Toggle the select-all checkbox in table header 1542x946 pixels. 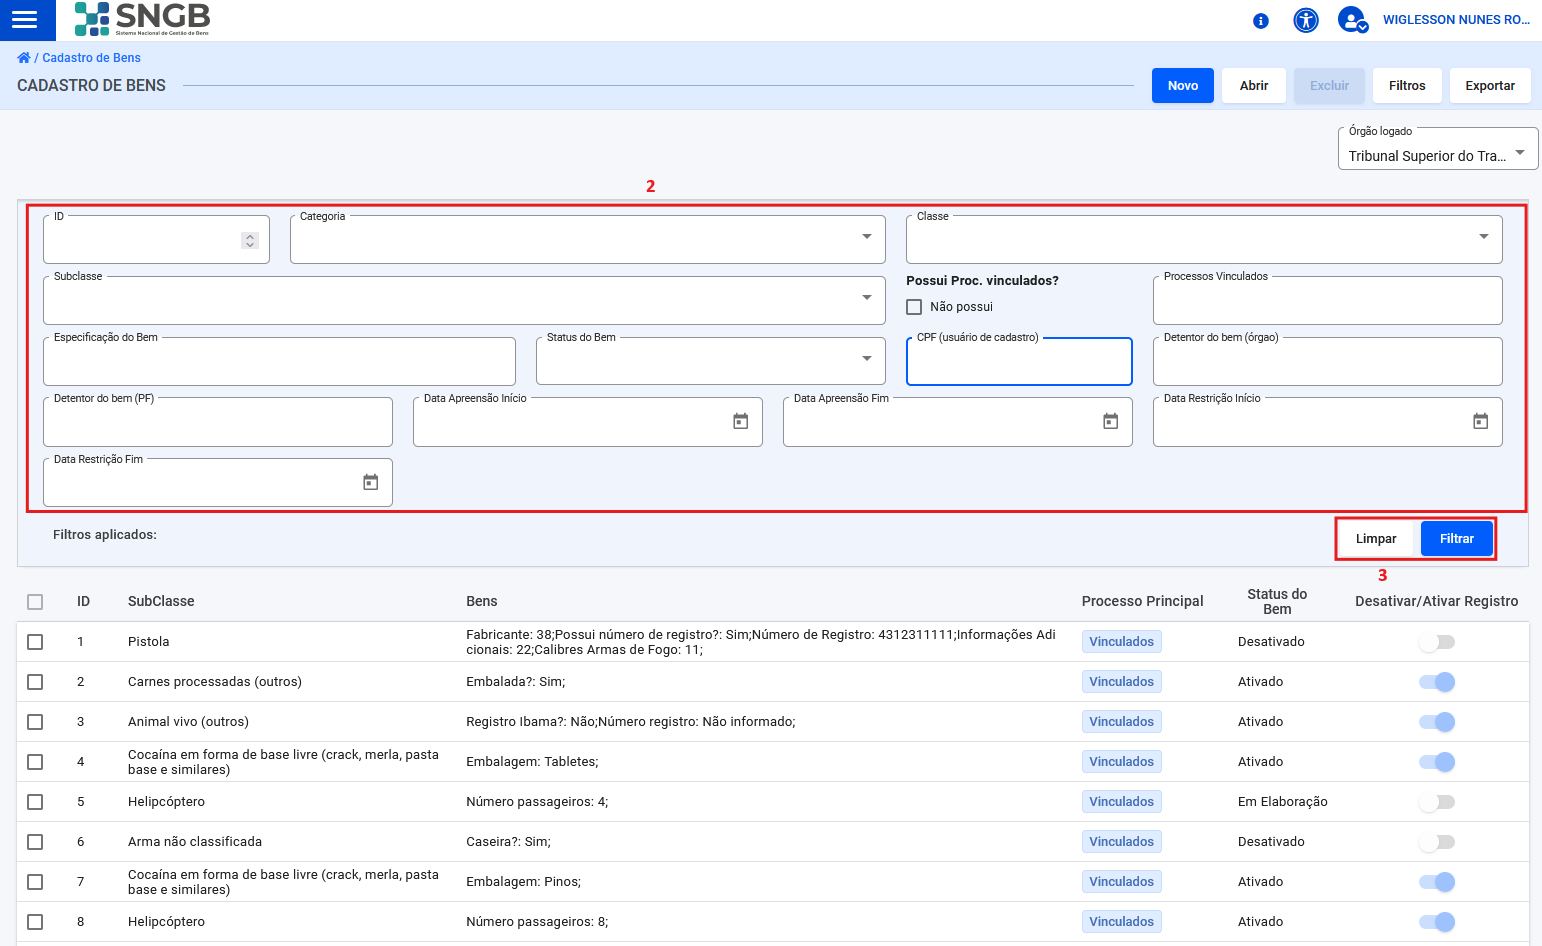35,602
